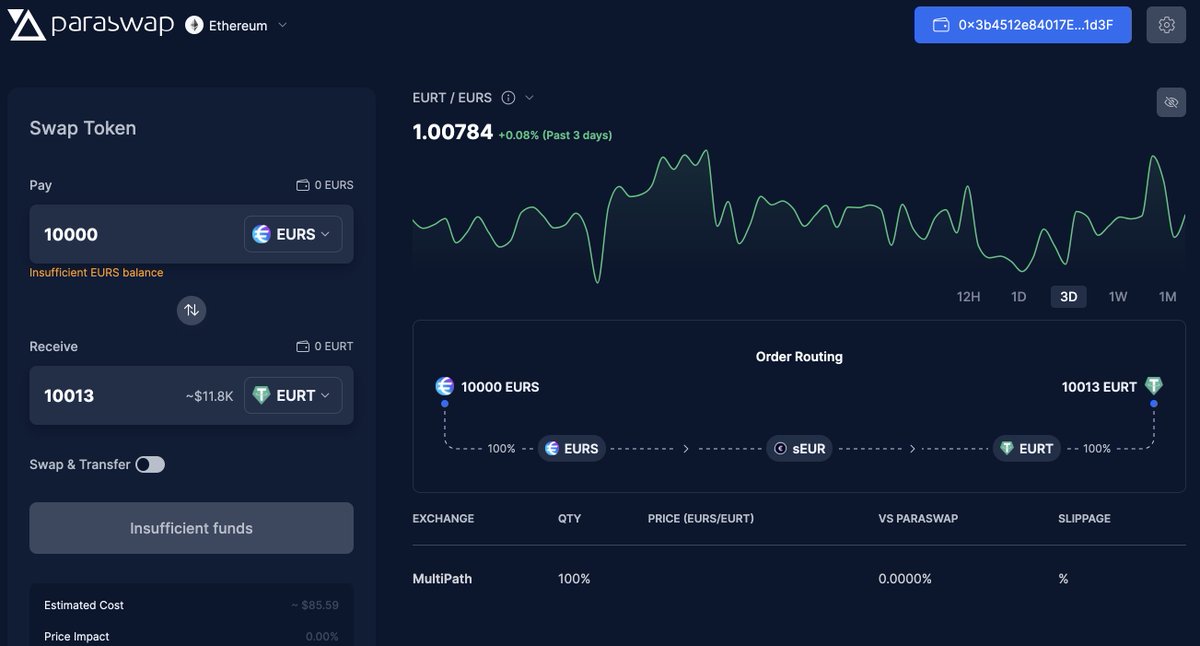1200x646 pixels.
Task: Click the SLIPPAGE column header
Action: coord(1084,519)
